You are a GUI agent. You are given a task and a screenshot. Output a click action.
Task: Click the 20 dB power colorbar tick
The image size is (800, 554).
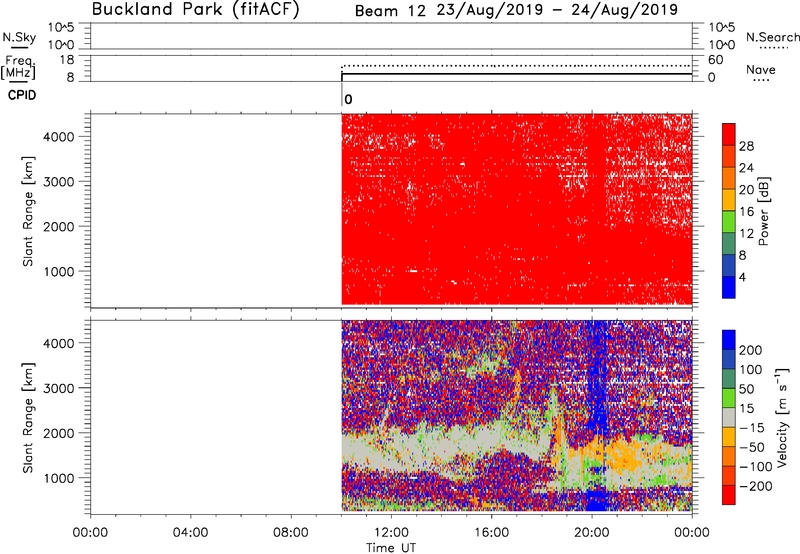(746, 190)
